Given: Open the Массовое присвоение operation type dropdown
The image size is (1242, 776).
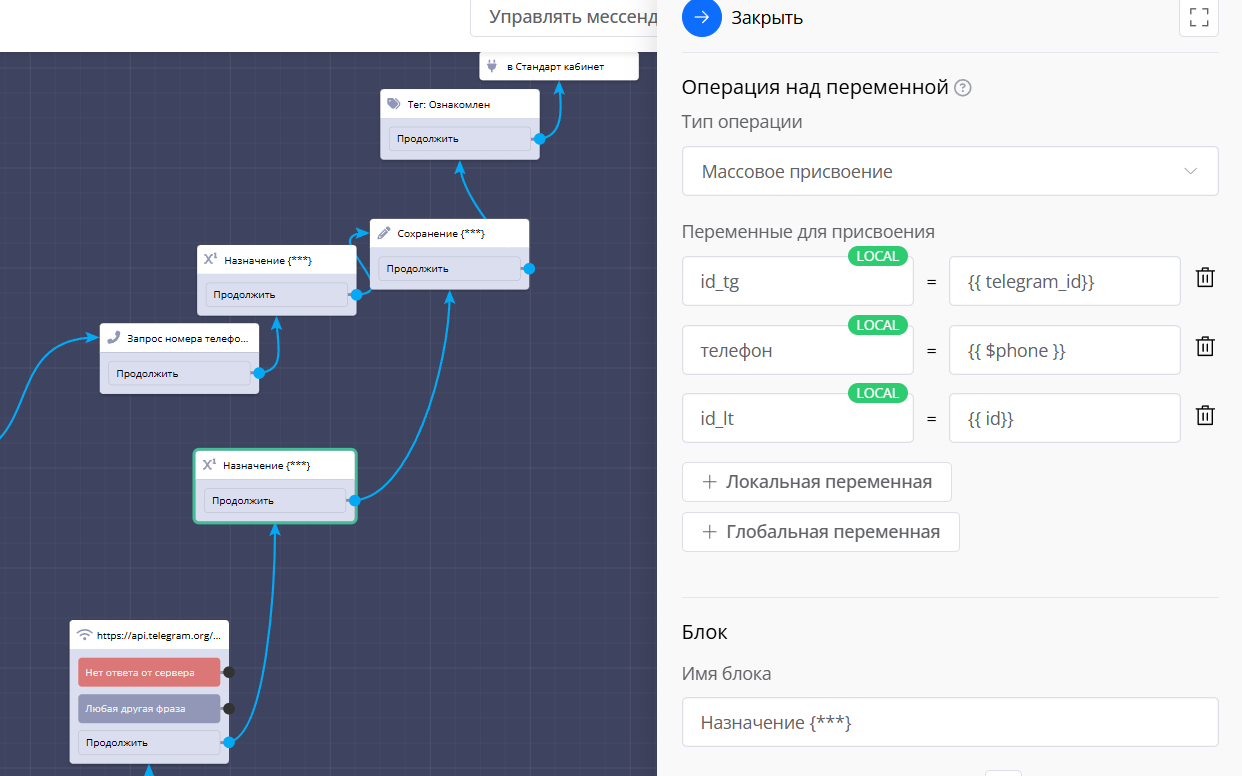Looking at the screenshot, I should point(949,171).
